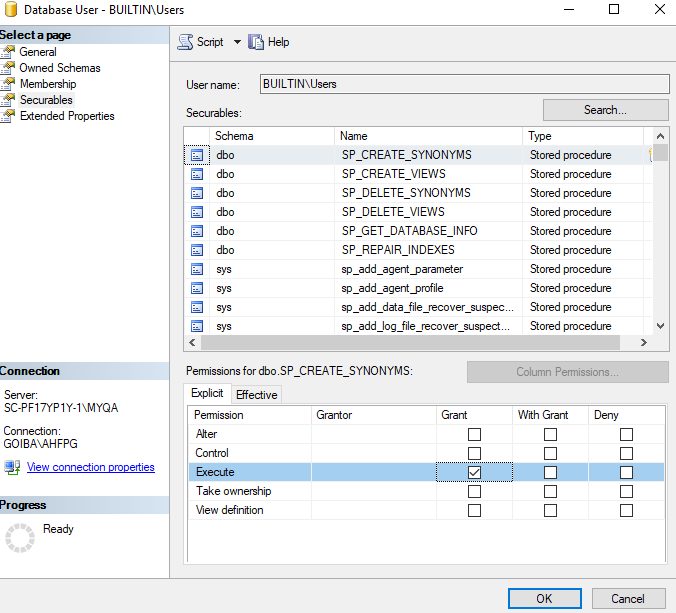Click the Name column header
This screenshot has height=613, width=676.
click(429, 136)
